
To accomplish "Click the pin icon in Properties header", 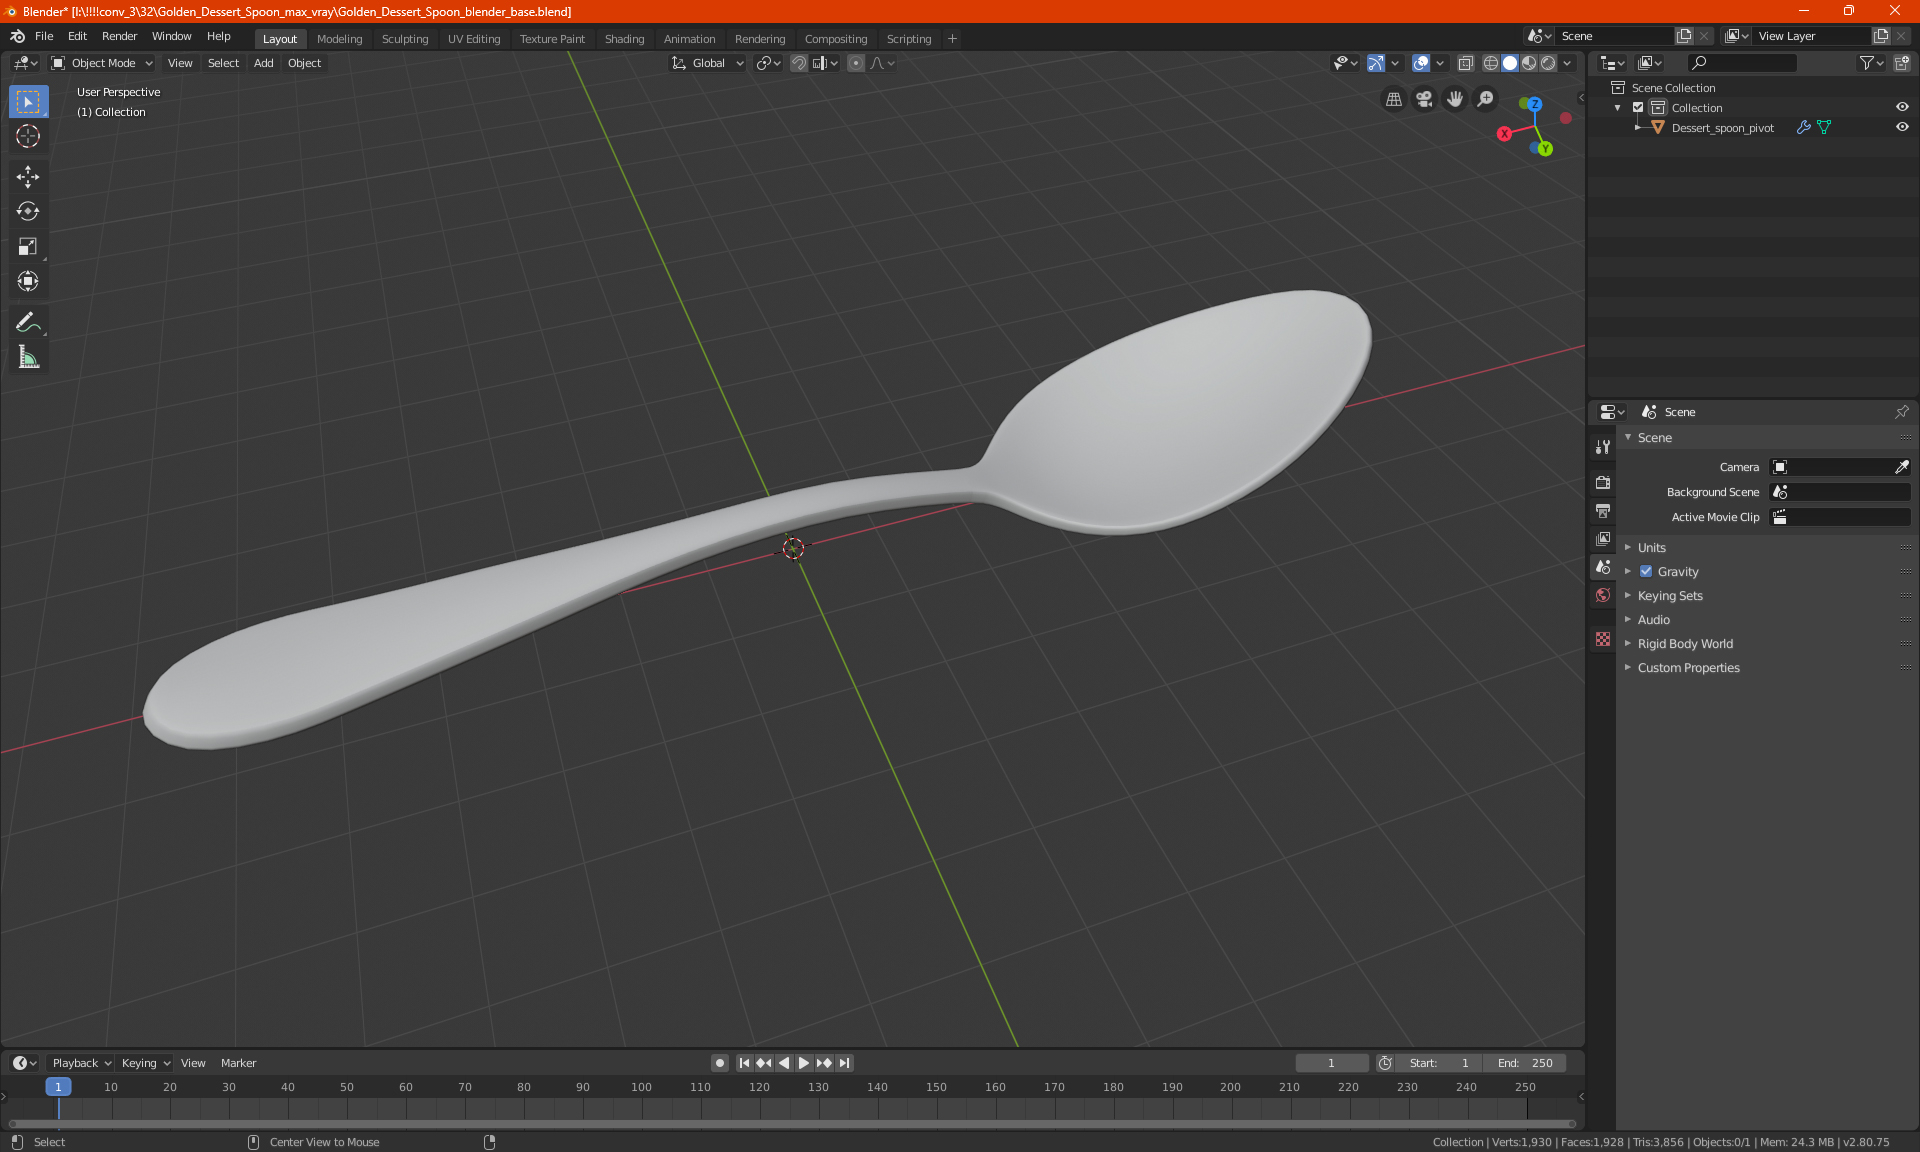I will (x=1901, y=412).
